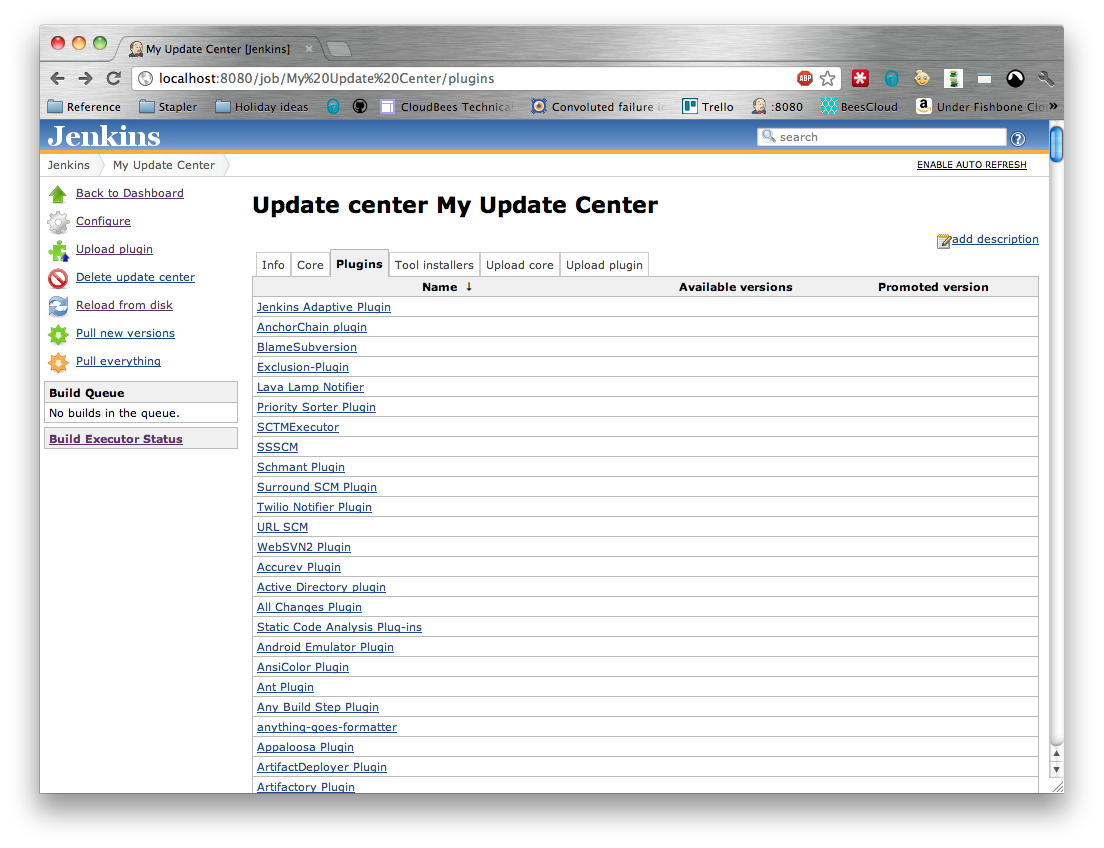Open the Build Executor Status link
This screenshot has width=1104, height=848.
tap(115, 439)
